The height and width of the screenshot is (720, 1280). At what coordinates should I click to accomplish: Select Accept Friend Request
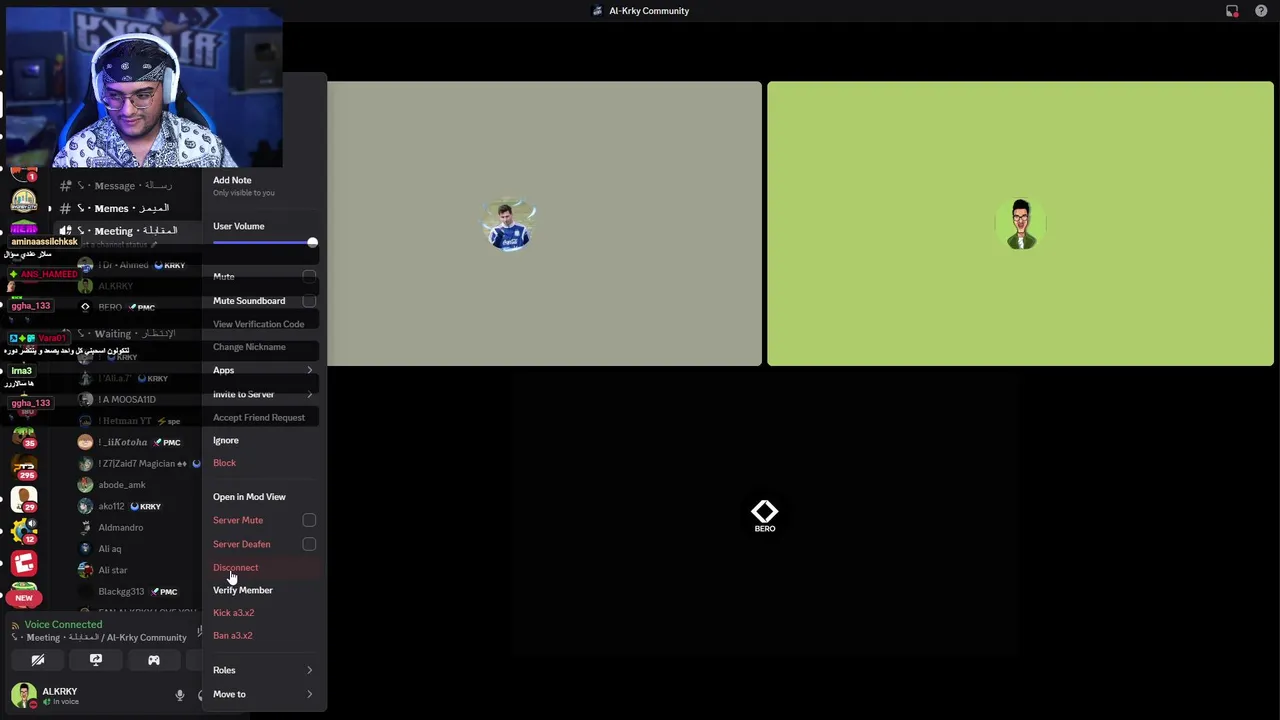click(259, 417)
